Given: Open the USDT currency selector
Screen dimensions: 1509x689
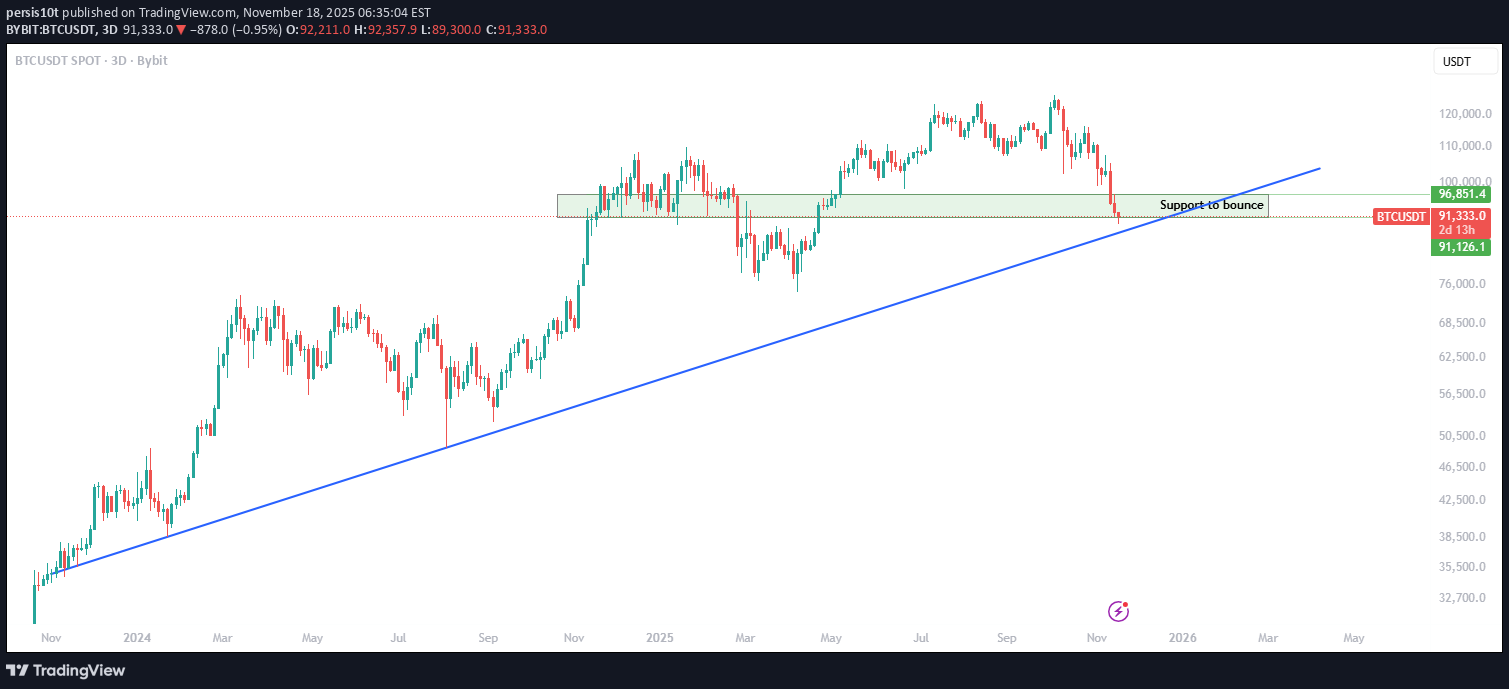Looking at the screenshot, I should [1456, 62].
